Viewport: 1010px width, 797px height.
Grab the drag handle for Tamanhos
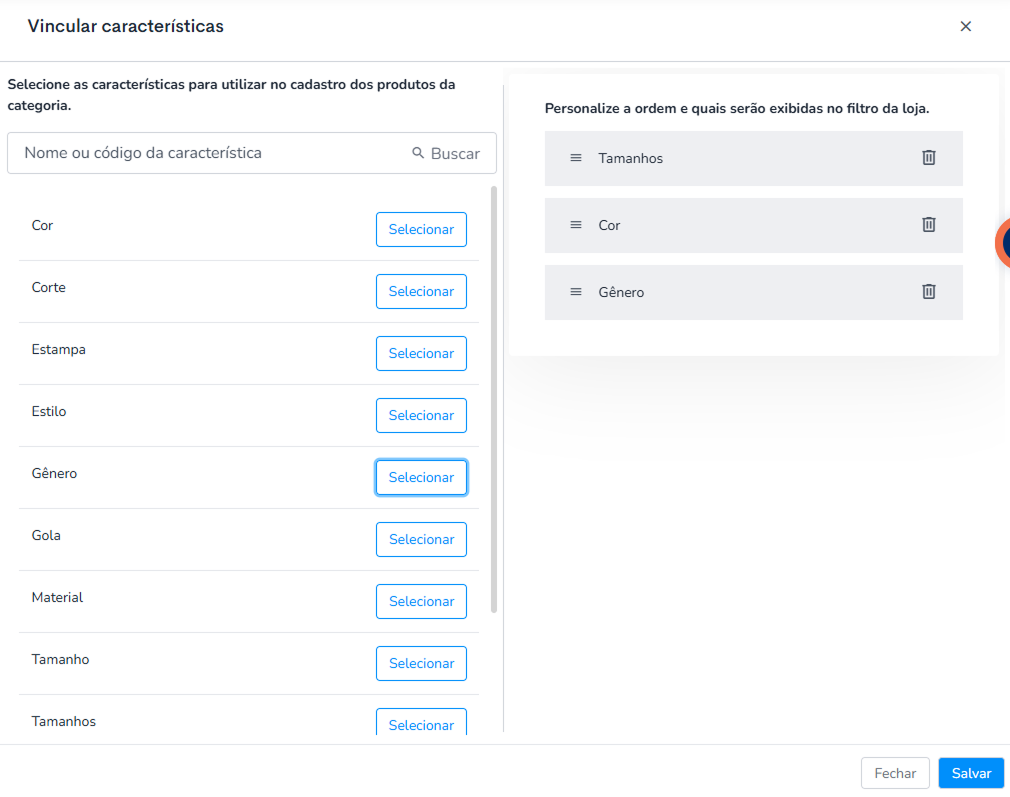pos(576,158)
